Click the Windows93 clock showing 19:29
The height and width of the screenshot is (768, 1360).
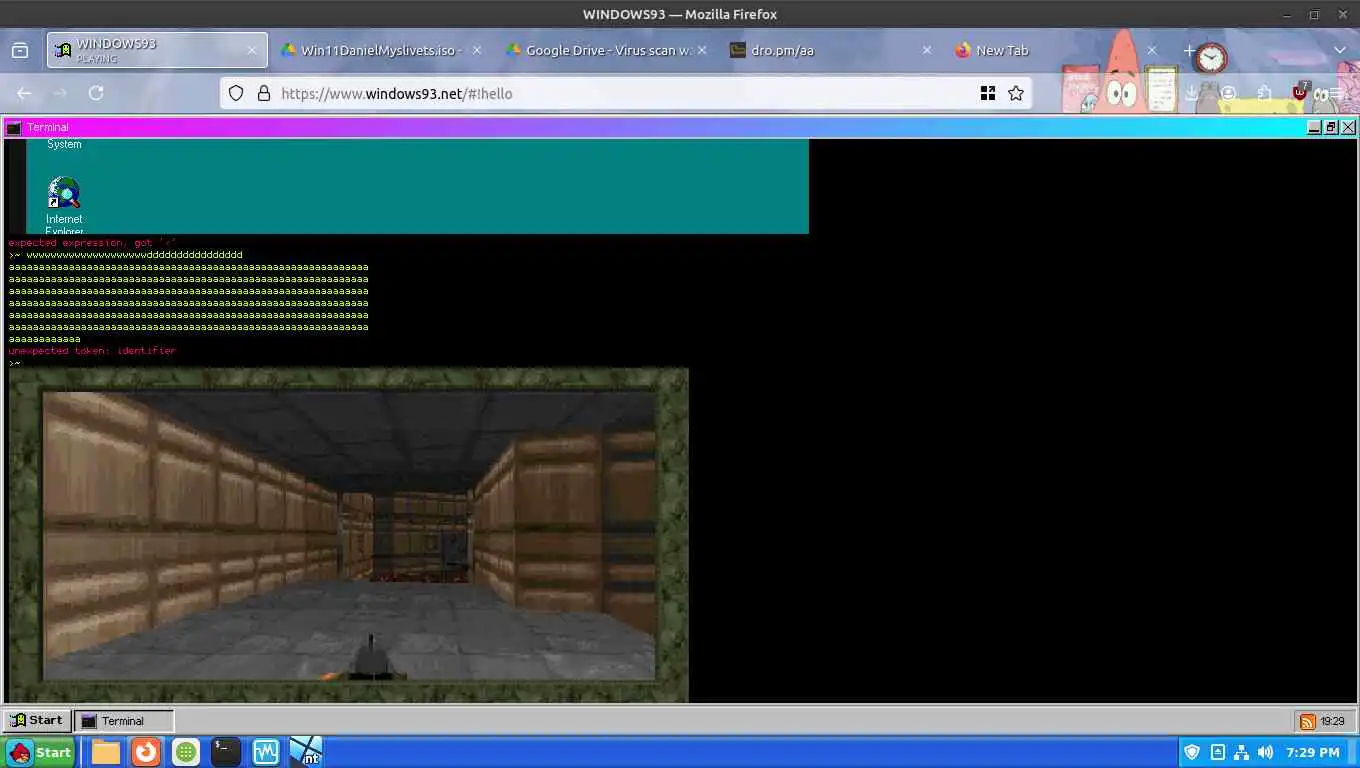pos(1332,721)
